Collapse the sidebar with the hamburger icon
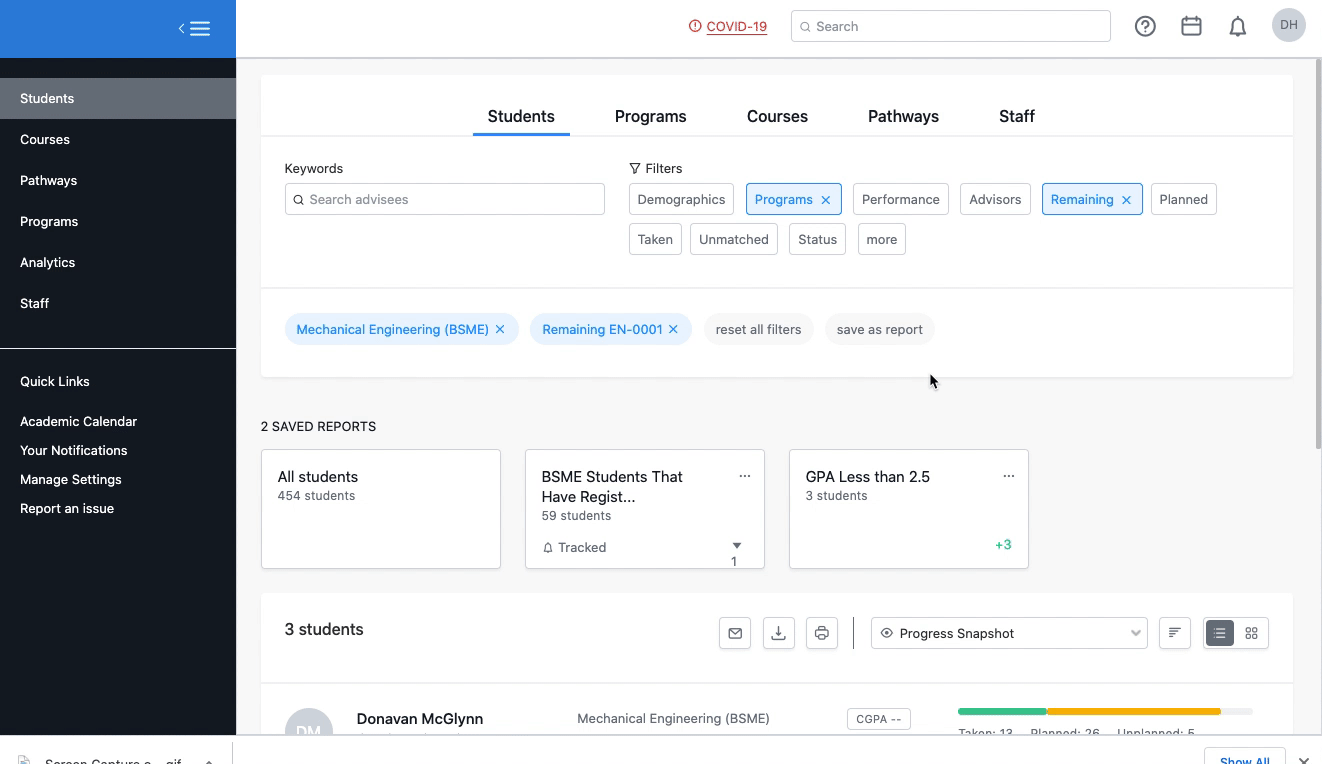 (194, 28)
